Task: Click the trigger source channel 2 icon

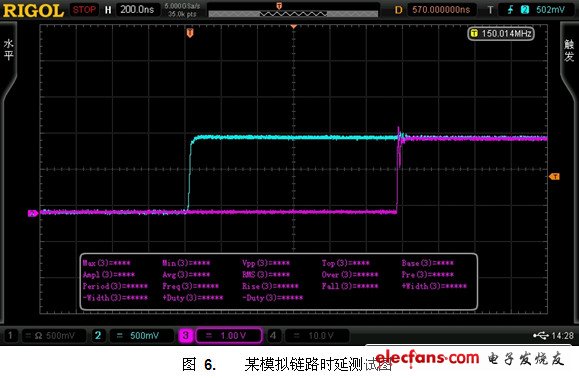Action: pos(525,10)
